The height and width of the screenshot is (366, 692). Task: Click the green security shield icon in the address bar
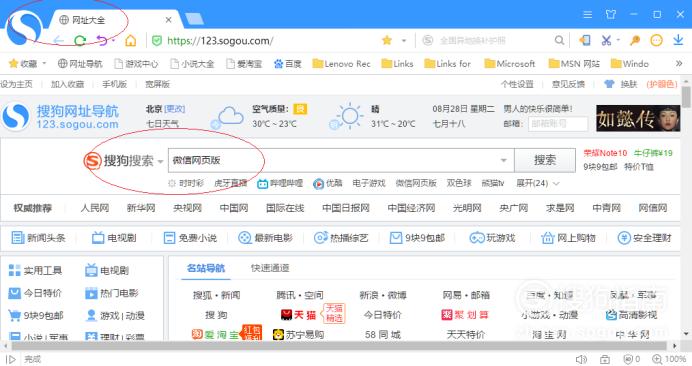pyautogui.click(x=157, y=41)
